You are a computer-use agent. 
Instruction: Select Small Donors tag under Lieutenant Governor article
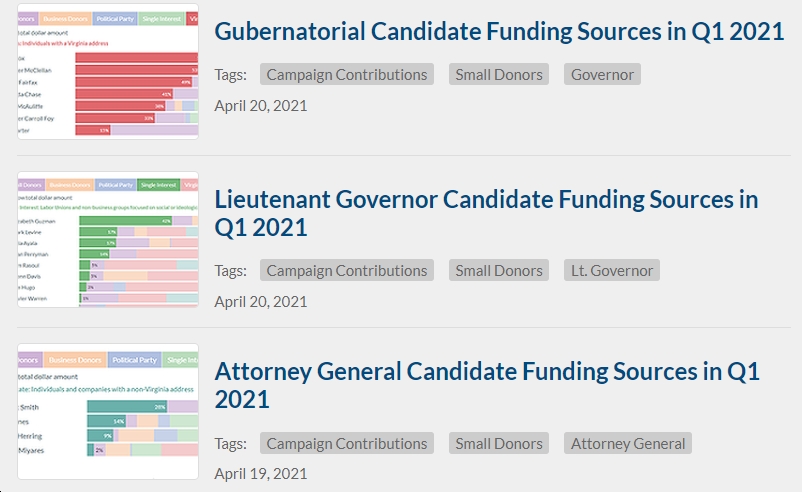pos(499,271)
